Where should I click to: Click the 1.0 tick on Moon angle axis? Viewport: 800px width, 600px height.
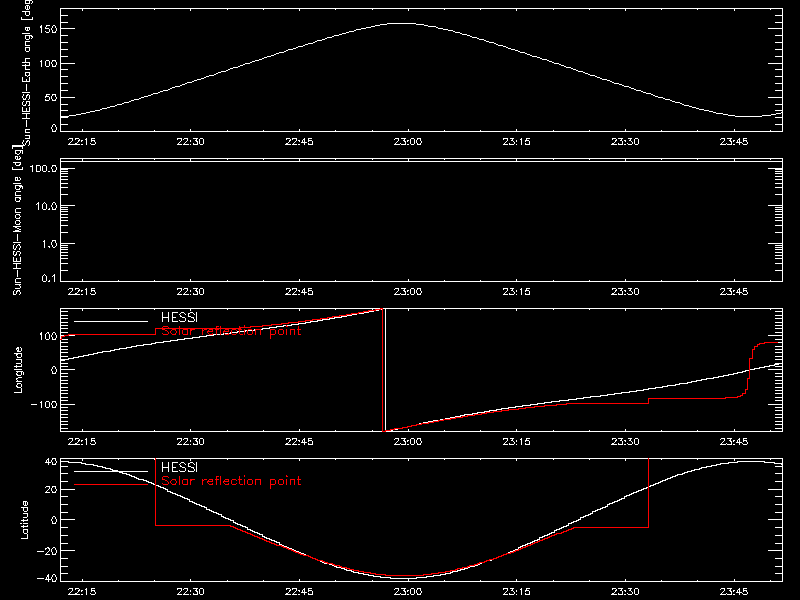[49, 244]
